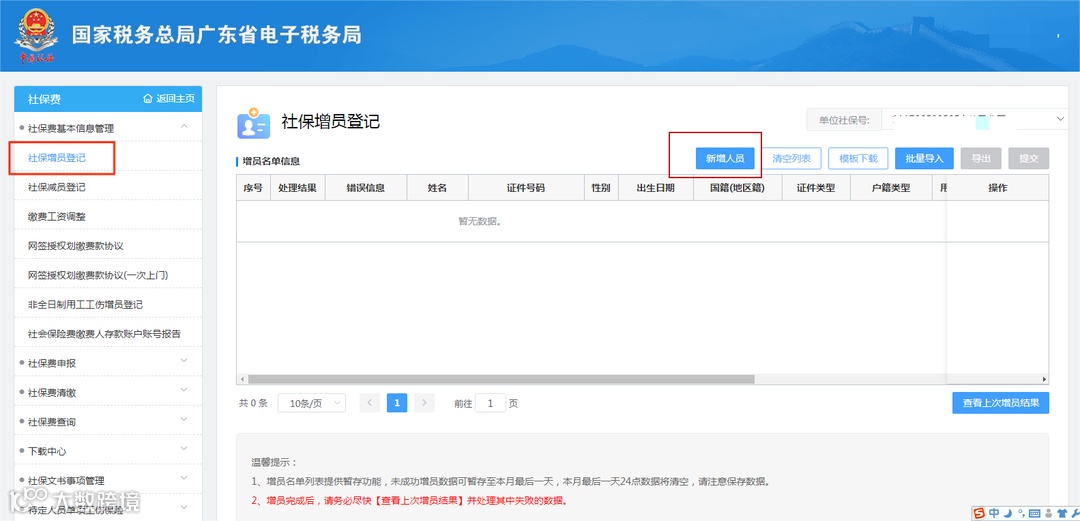Click the 查看上次增员结果 button

coord(1000,403)
